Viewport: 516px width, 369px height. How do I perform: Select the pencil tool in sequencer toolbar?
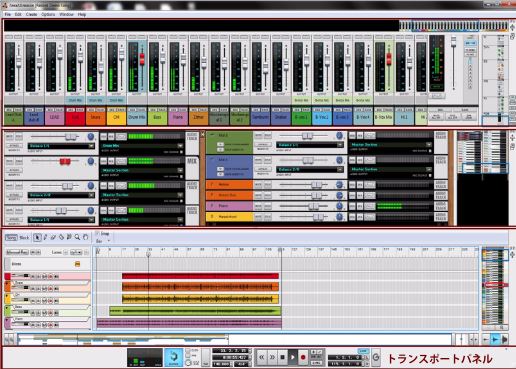(45, 237)
